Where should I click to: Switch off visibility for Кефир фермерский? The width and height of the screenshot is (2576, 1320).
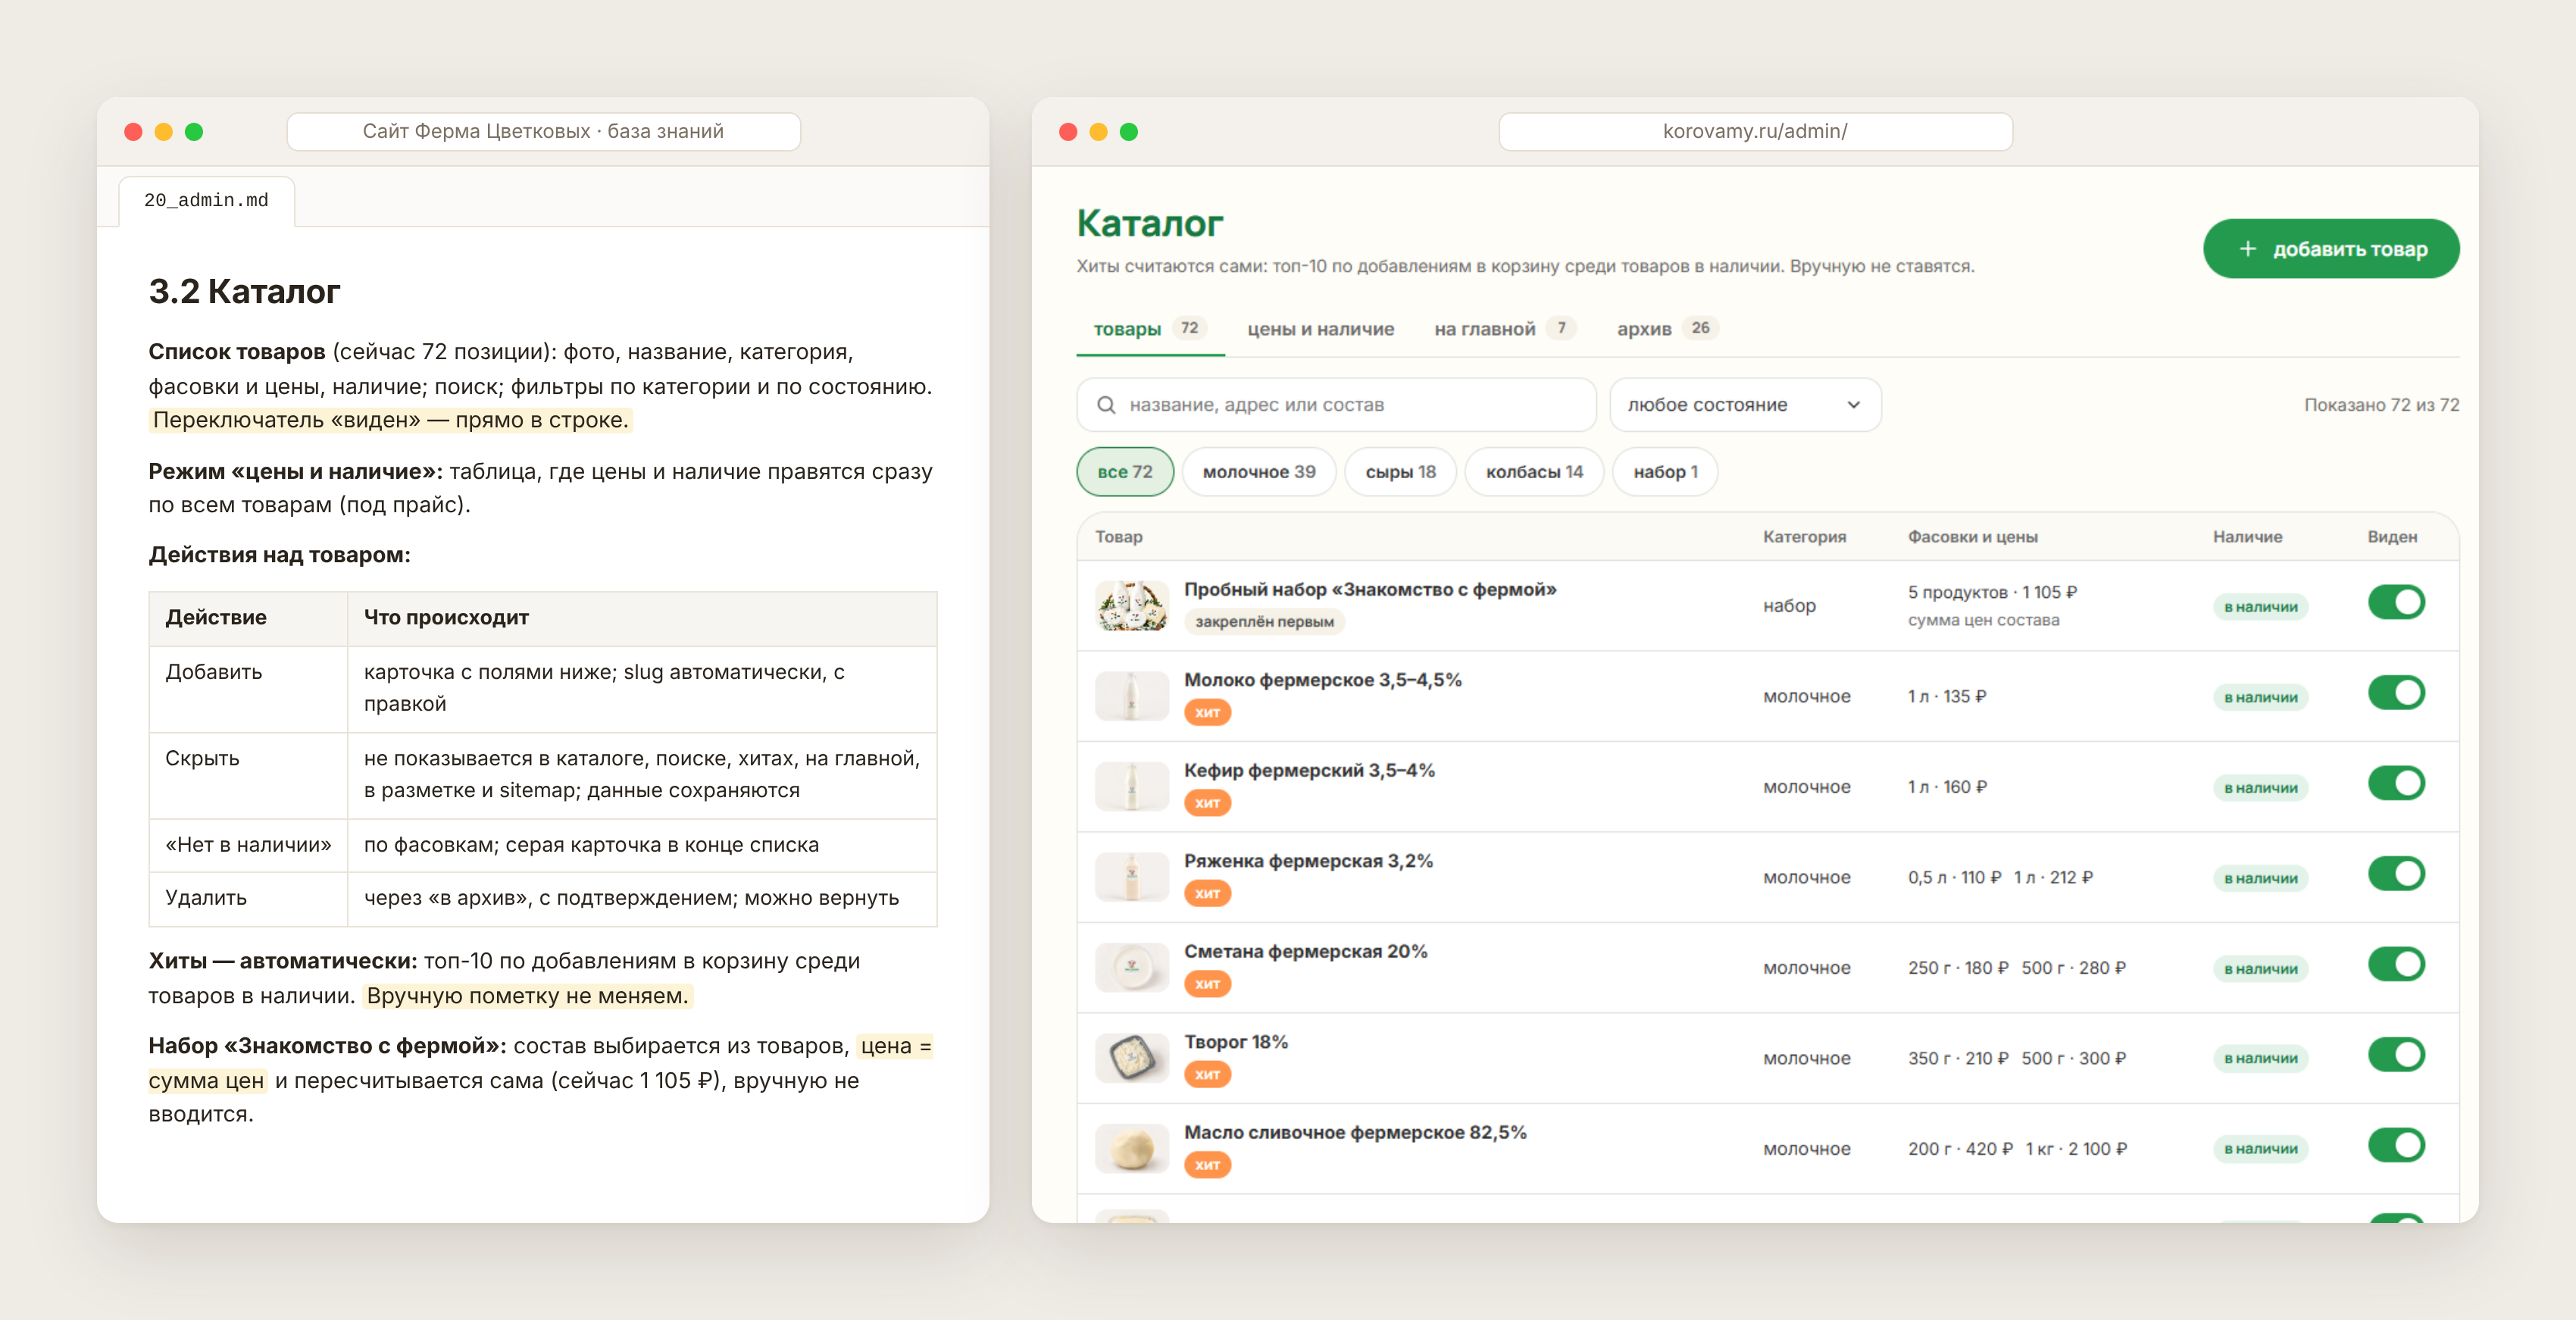point(2396,783)
